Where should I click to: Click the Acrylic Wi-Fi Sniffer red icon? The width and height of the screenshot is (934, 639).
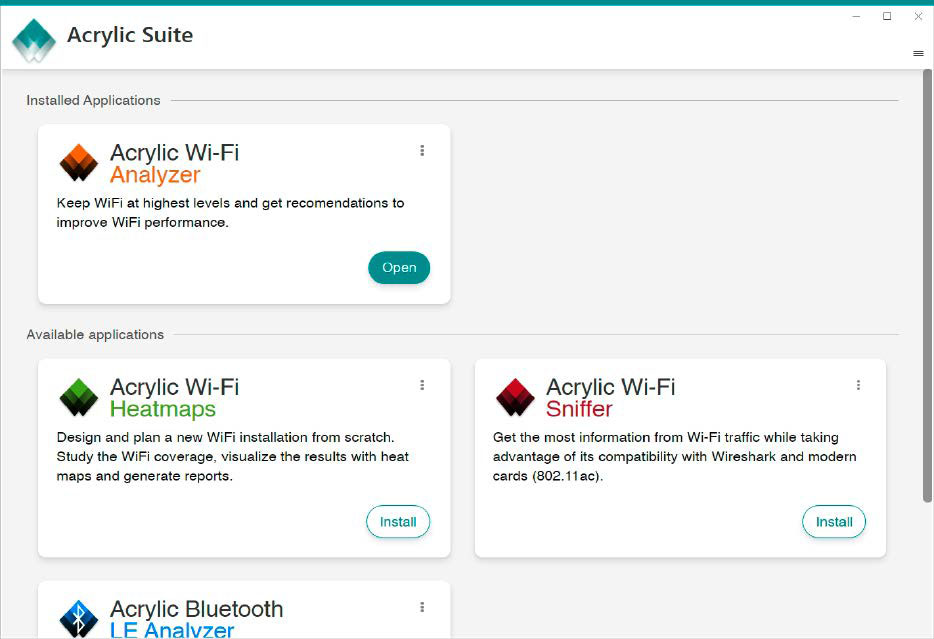(x=515, y=397)
